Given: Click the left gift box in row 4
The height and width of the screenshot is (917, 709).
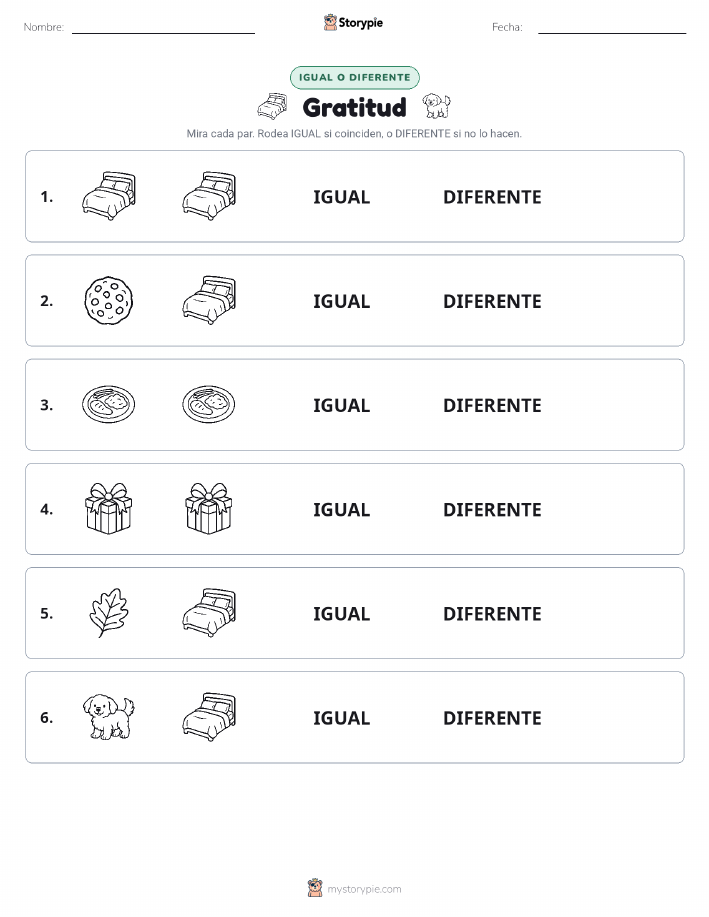Looking at the screenshot, I should (x=109, y=508).
